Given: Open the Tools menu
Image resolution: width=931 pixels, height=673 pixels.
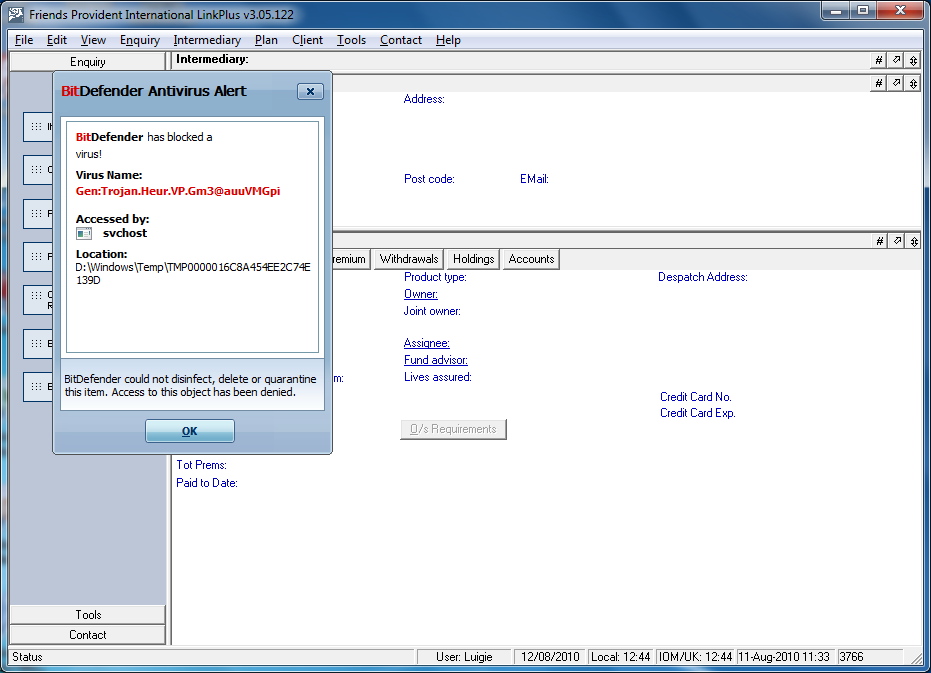Looking at the screenshot, I should coord(351,40).
